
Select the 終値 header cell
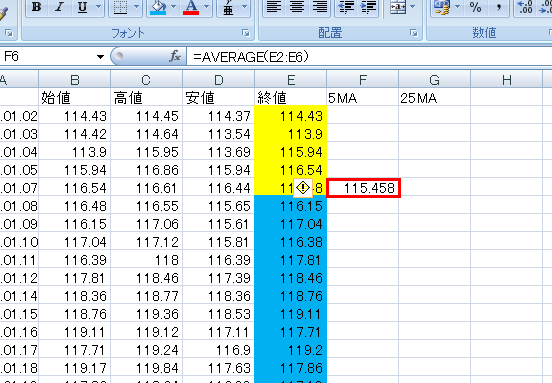coord(291,97)
